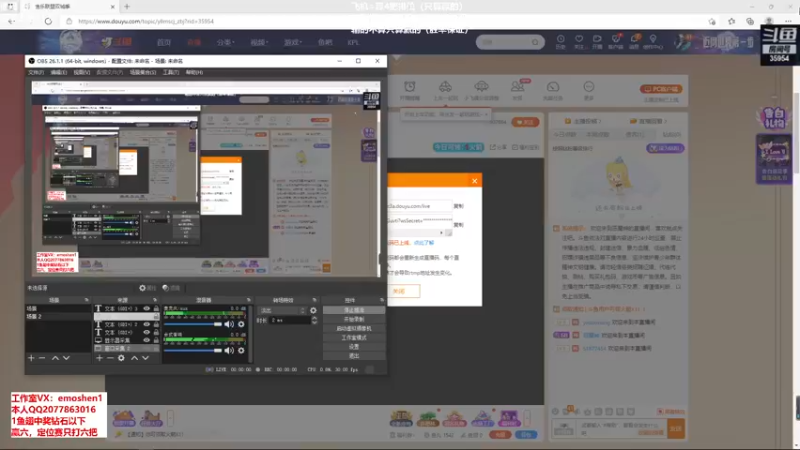
Task: Move the selected scene up
Action: pyautogui.click(x=55, y=358)
